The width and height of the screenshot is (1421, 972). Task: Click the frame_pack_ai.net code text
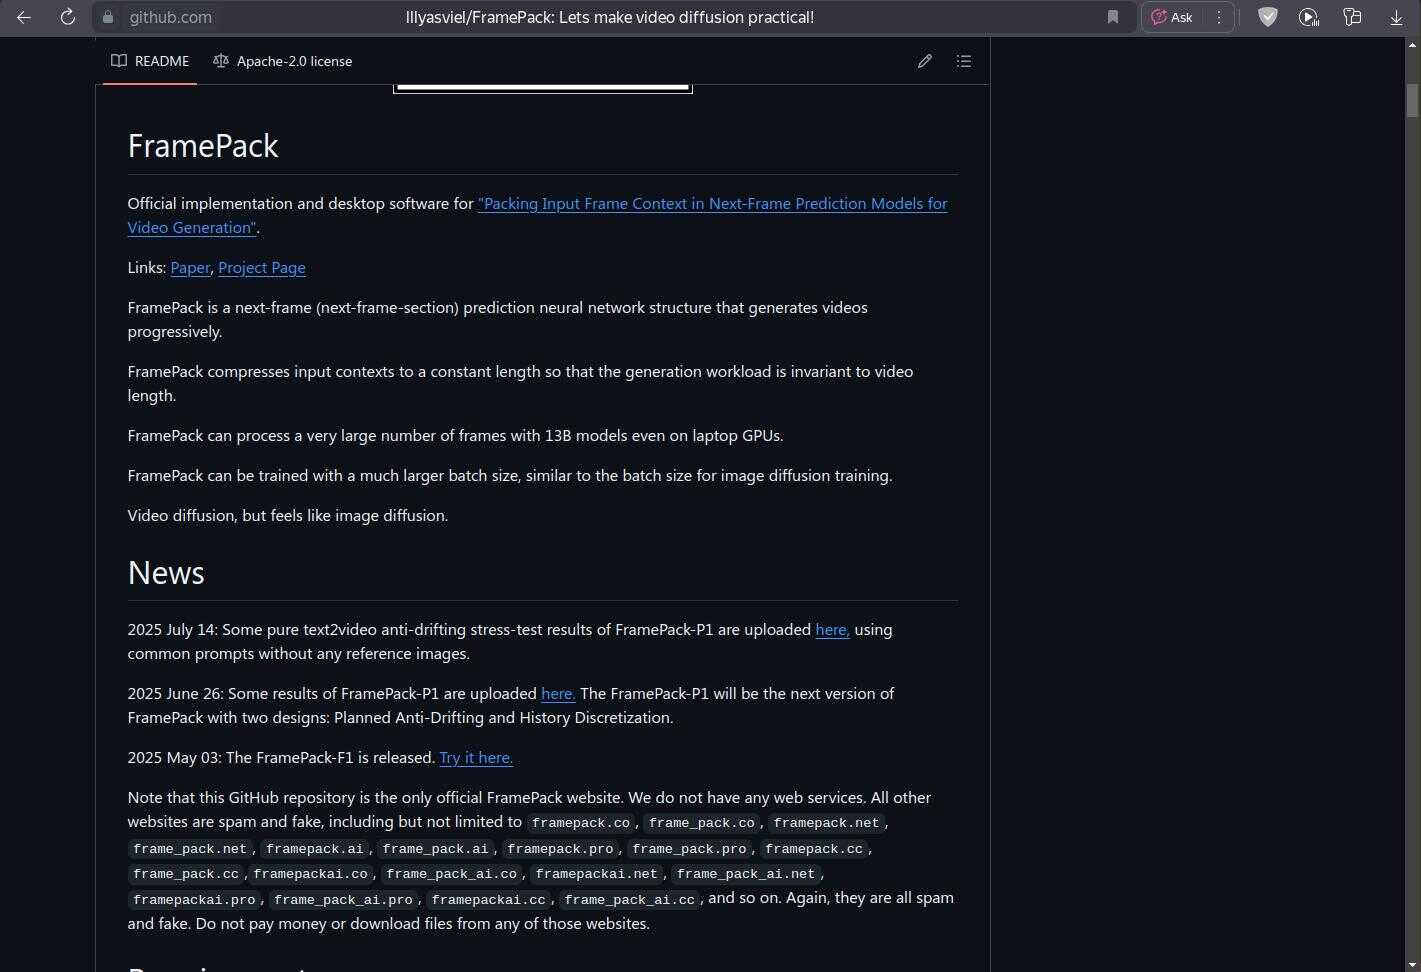pos(746,874)
